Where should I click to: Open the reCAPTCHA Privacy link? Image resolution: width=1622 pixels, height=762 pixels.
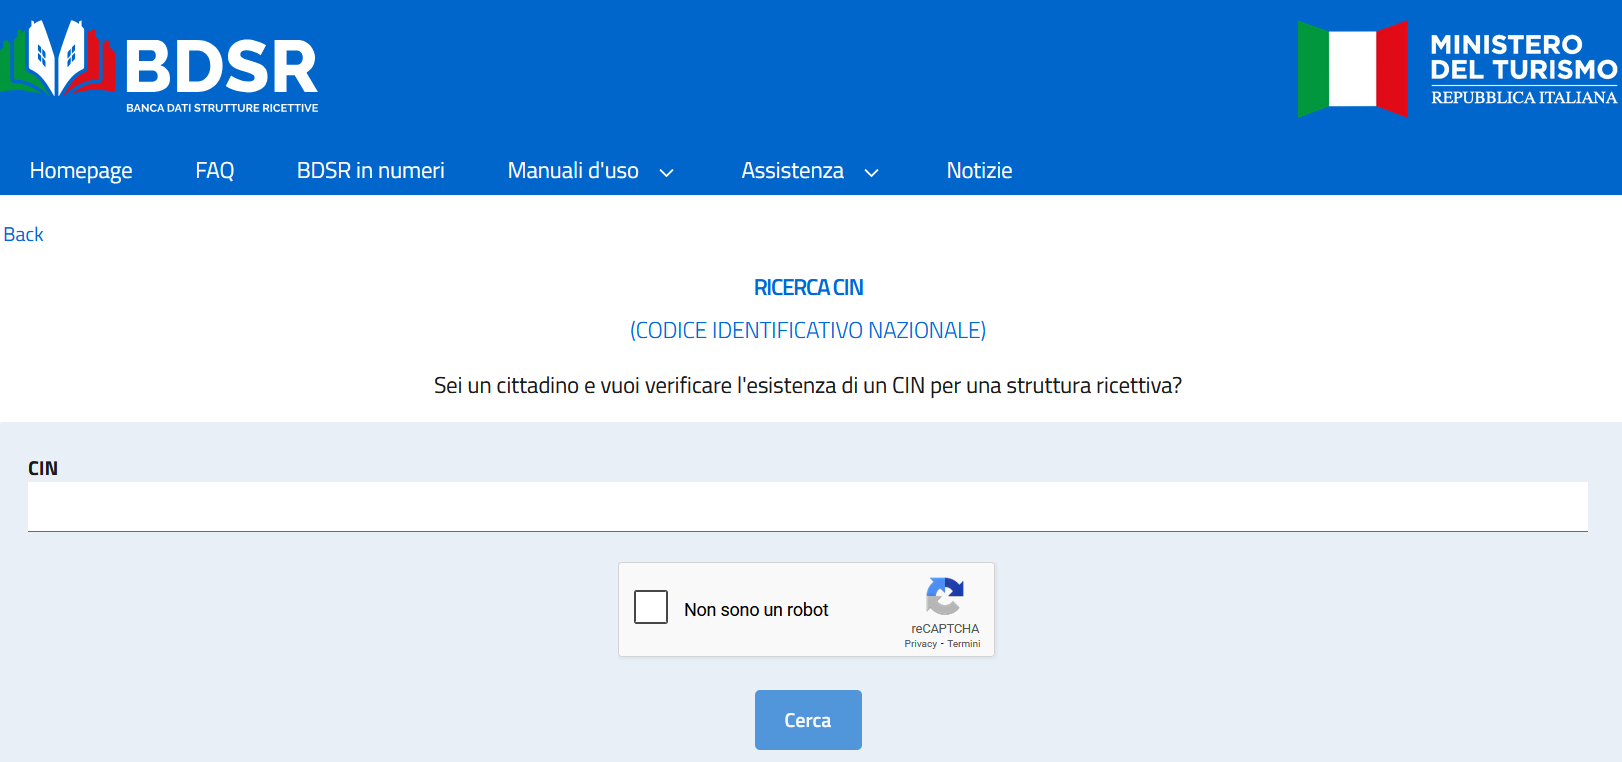pyautogui.click(x=920, y=644)
